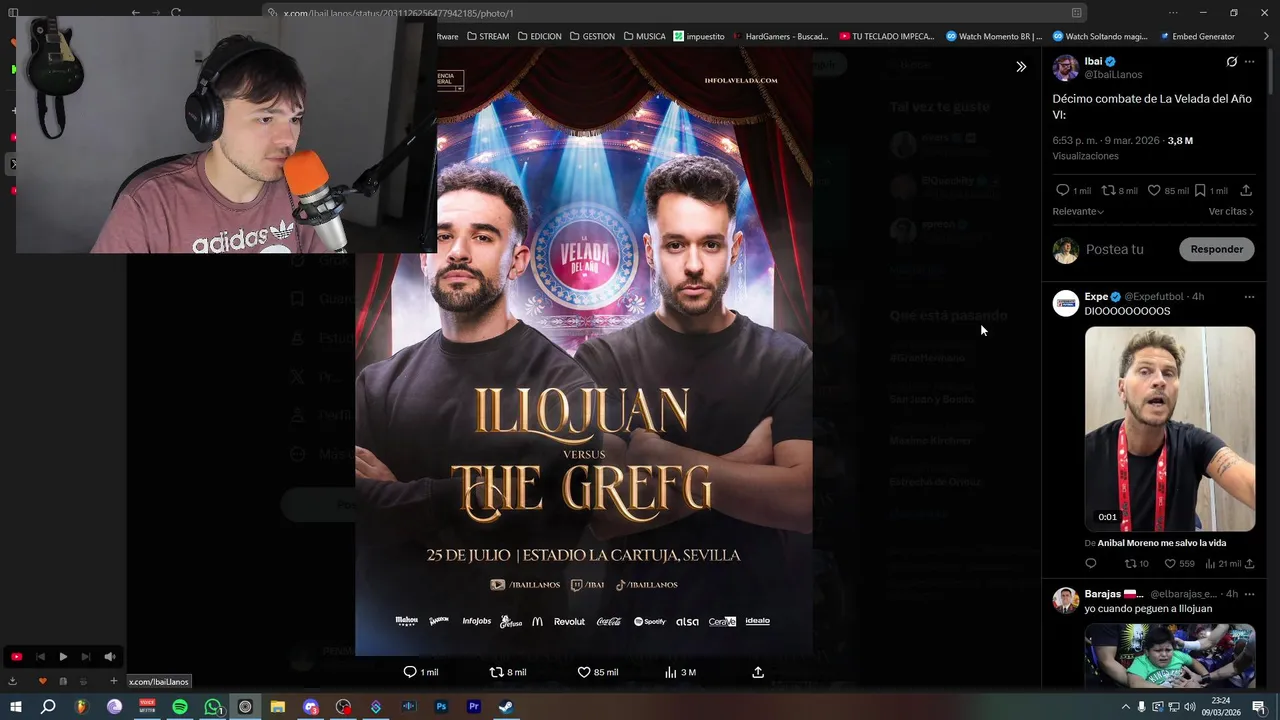Open the Ver citas link
Image resolution: width=1280 pixels, height=720 pixels.
(1231, 212)
